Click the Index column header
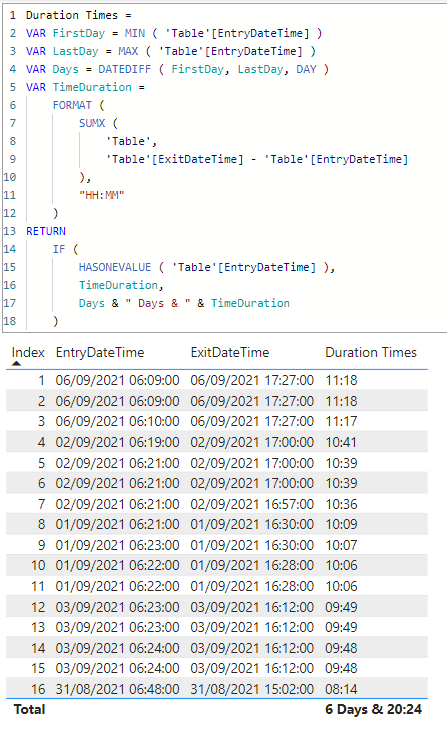 tap(28, 353)
